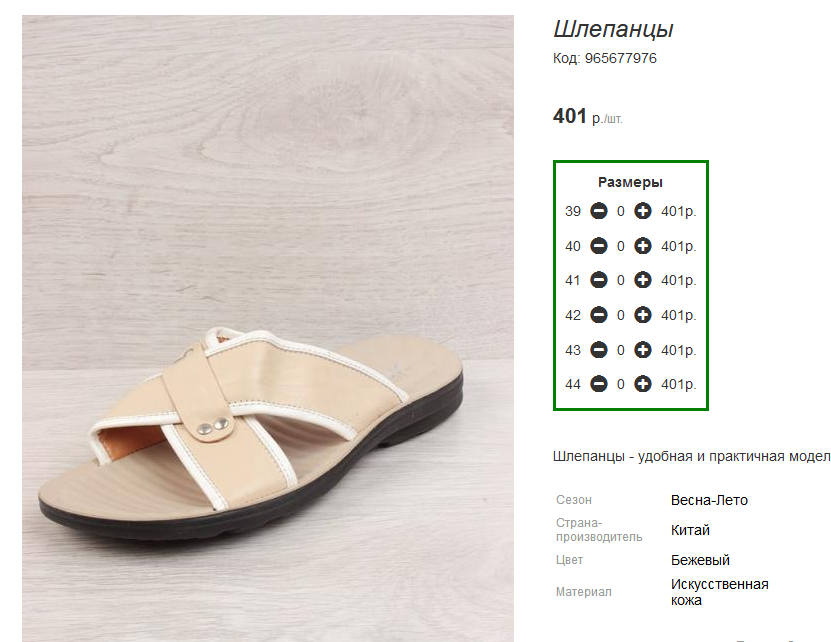Click the Бежевый color value
This screenshot has width=831, height=642.
point(700,560)
